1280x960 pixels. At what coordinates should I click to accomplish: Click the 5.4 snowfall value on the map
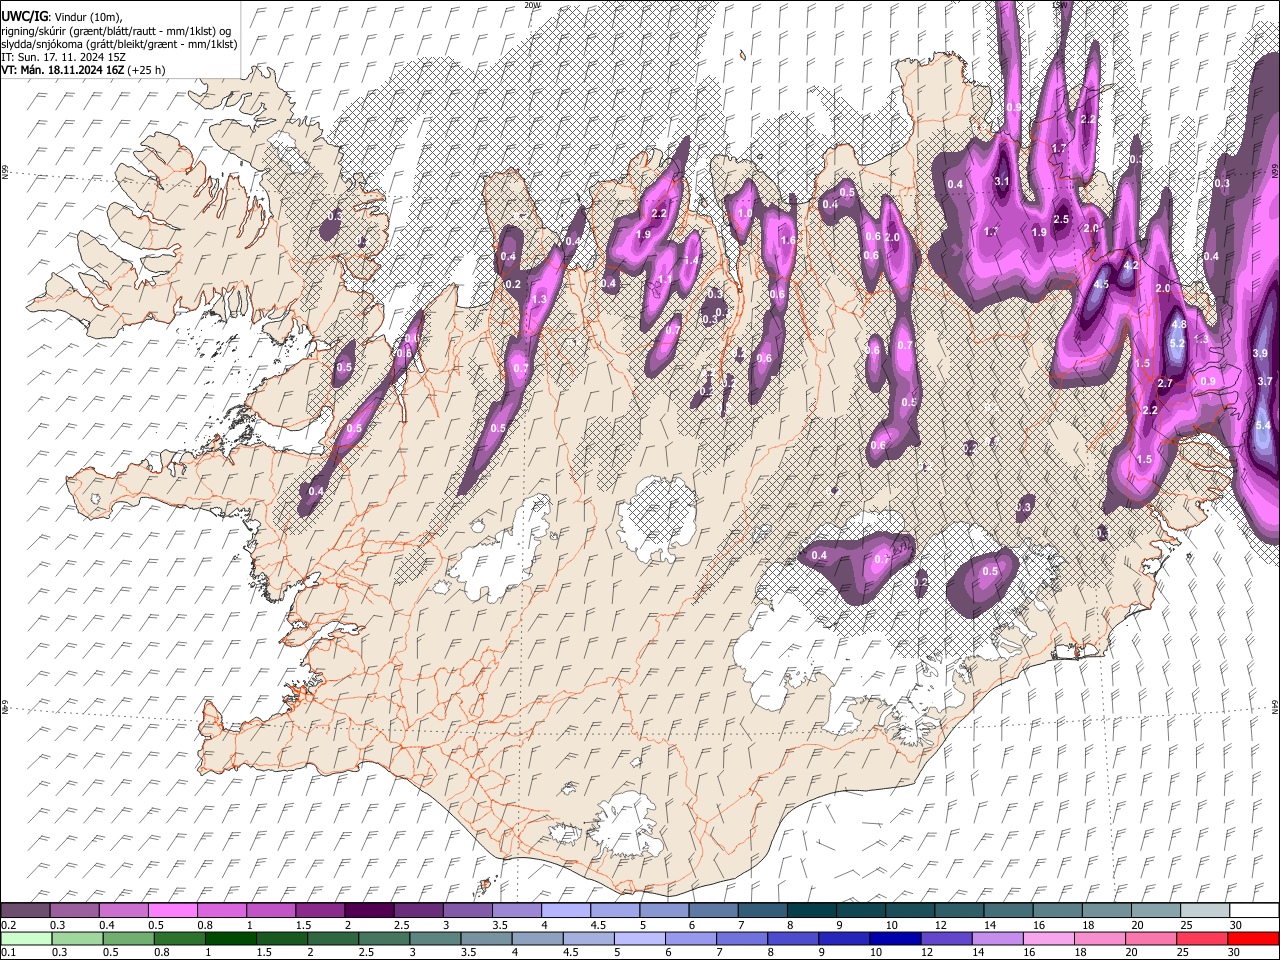coord(1262,426)
